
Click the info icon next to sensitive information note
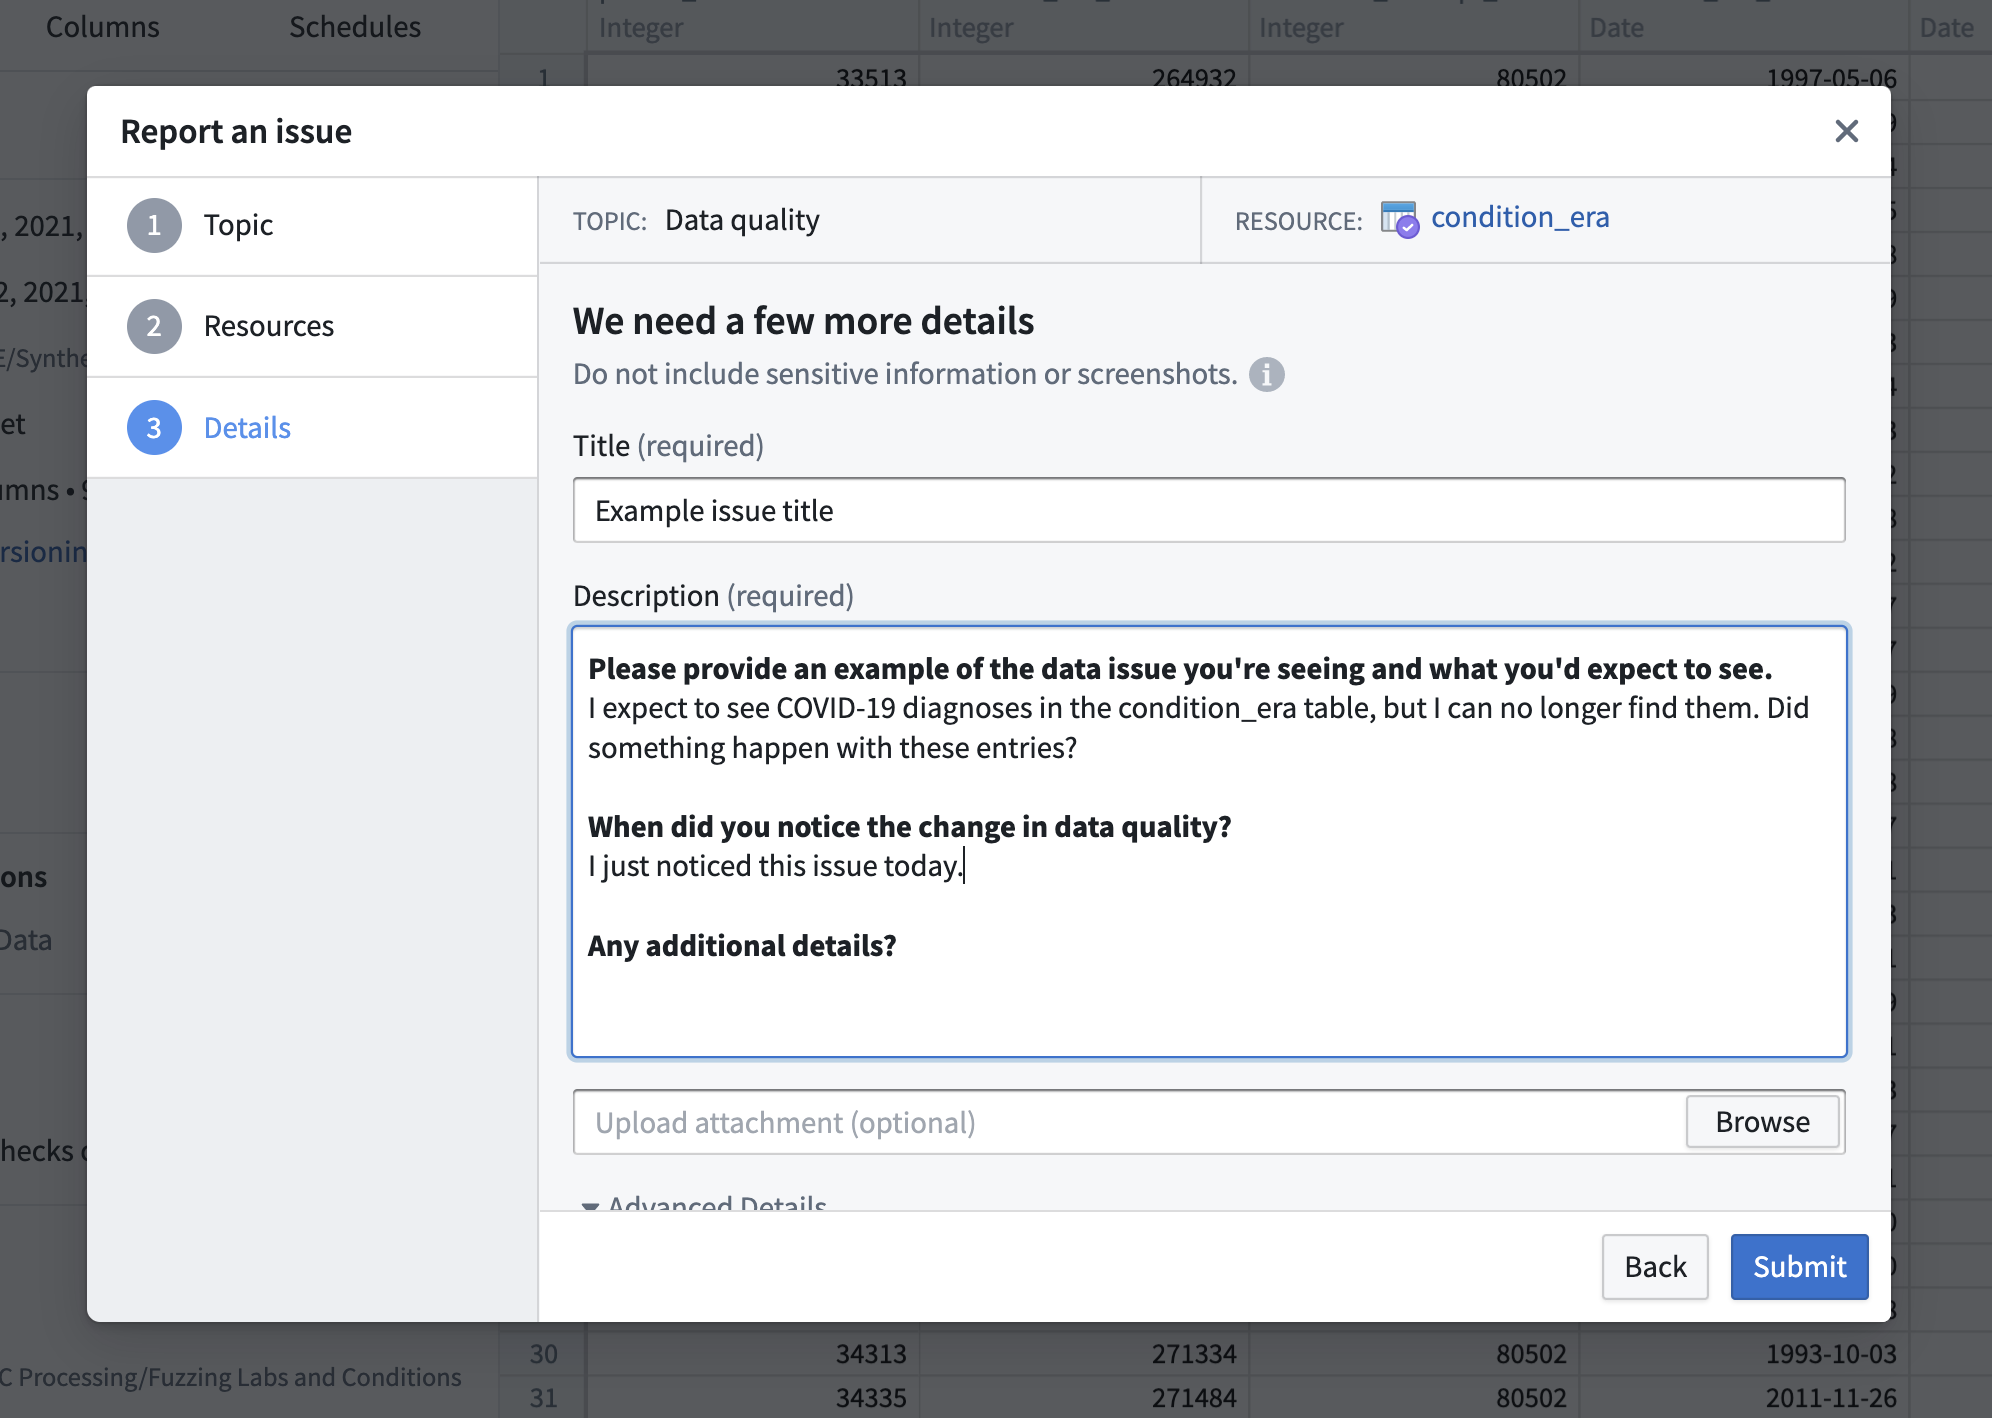1266,374
